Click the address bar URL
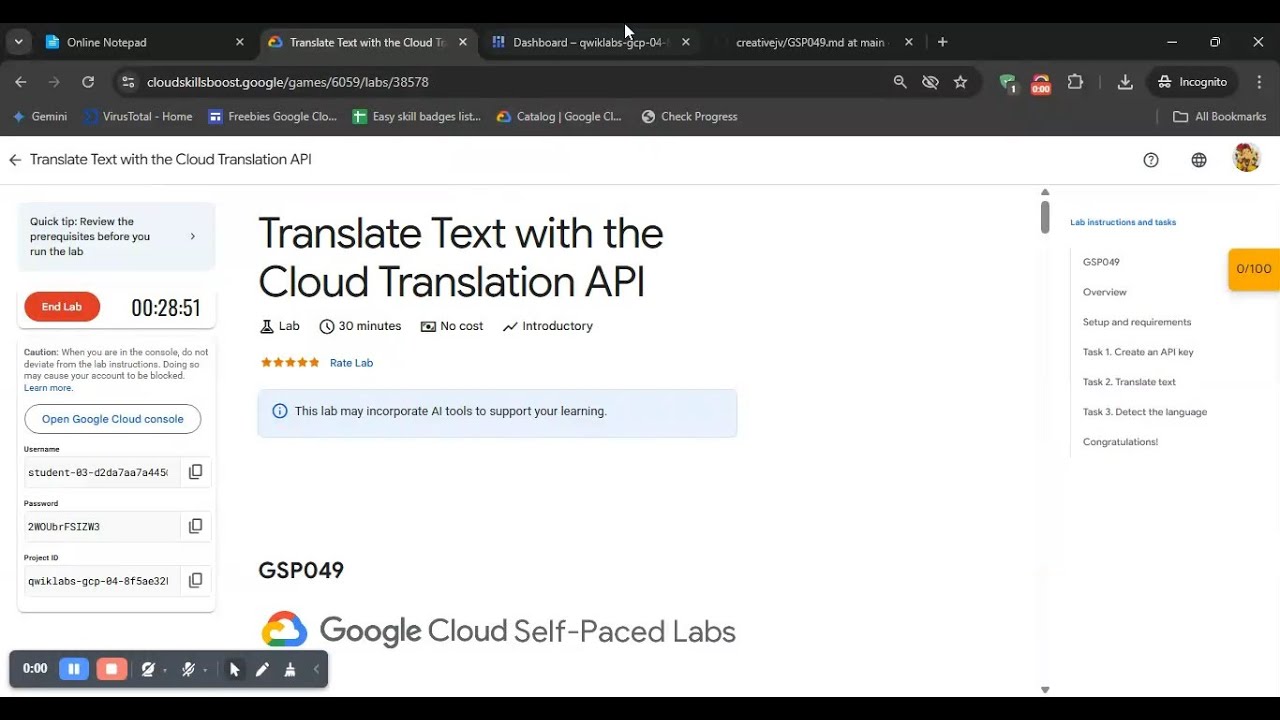The height and width of the screenshot is (720, 1280). point(288,82)
